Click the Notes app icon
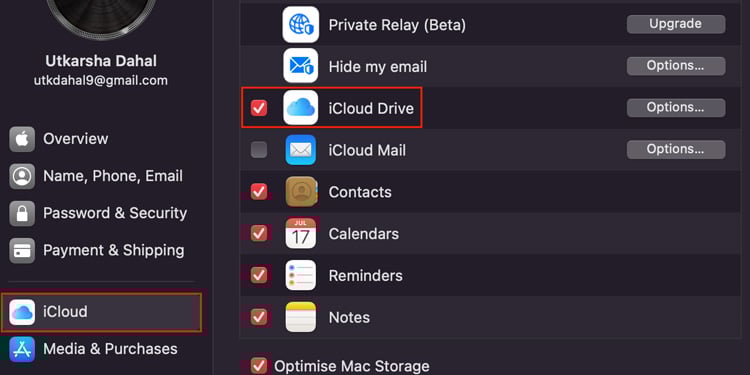Screen dimensions: 750x375 [x=301, y=317]
